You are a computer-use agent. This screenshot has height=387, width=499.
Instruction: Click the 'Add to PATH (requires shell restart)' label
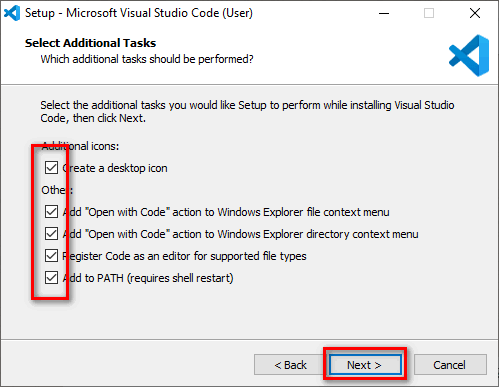(x=148, y=278)
